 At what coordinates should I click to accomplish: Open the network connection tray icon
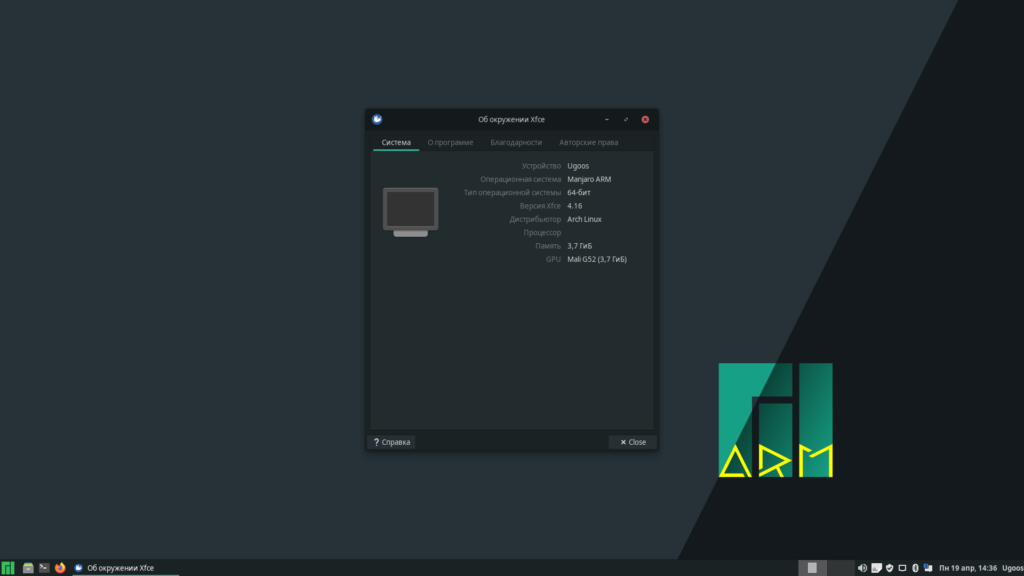927,568
